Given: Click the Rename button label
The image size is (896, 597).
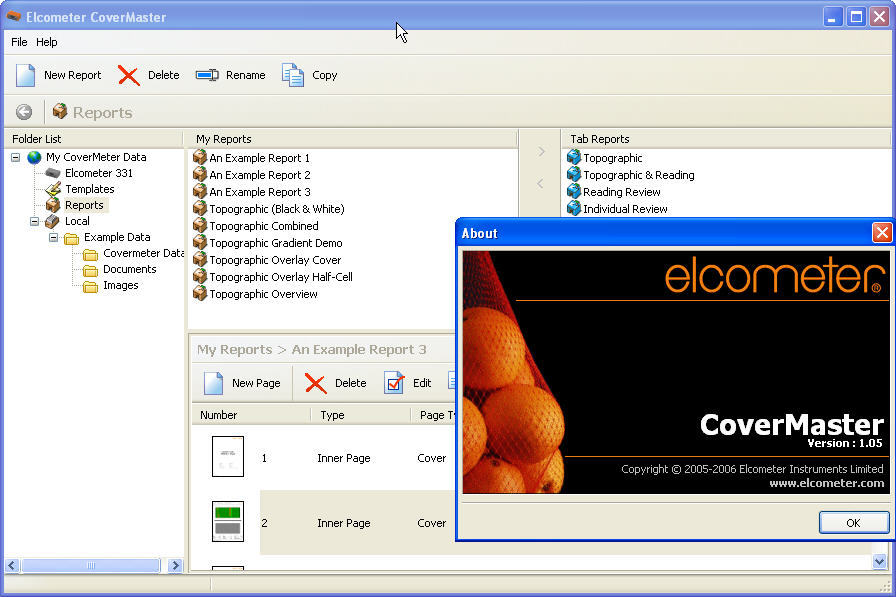Looking at the screenshot, I should [246, 75].
